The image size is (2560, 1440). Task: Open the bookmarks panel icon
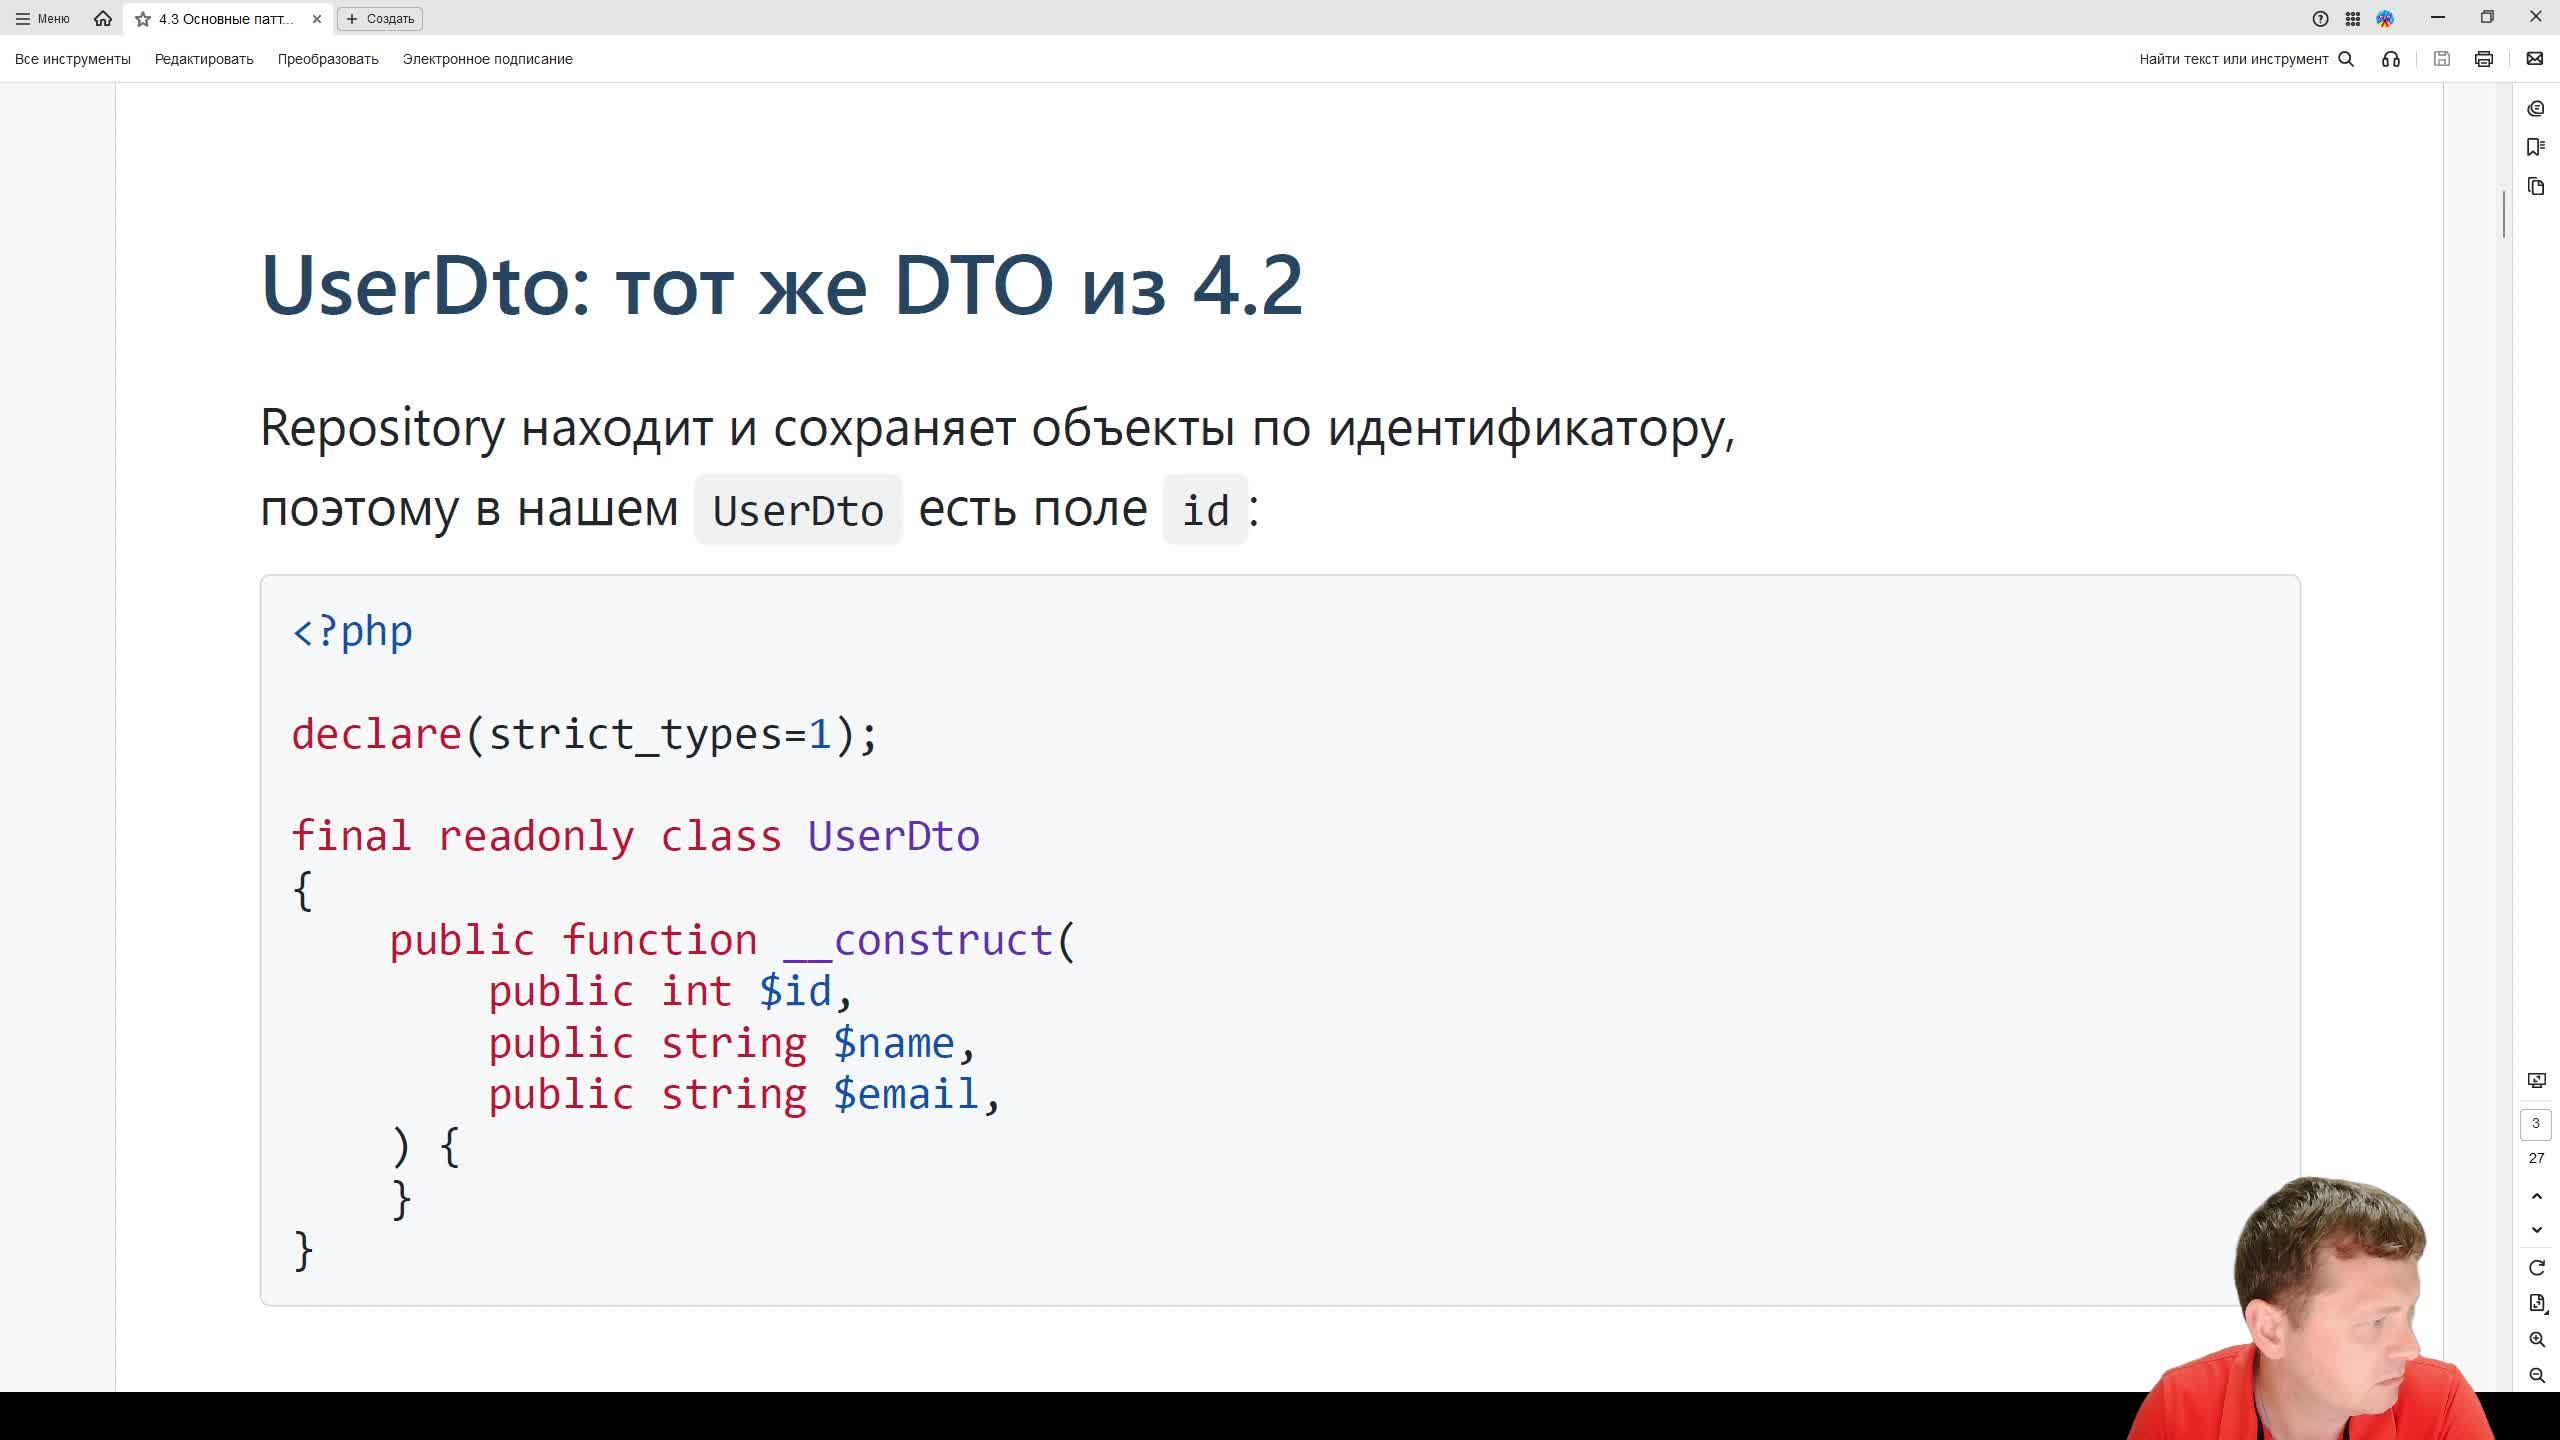point(2536,147)
